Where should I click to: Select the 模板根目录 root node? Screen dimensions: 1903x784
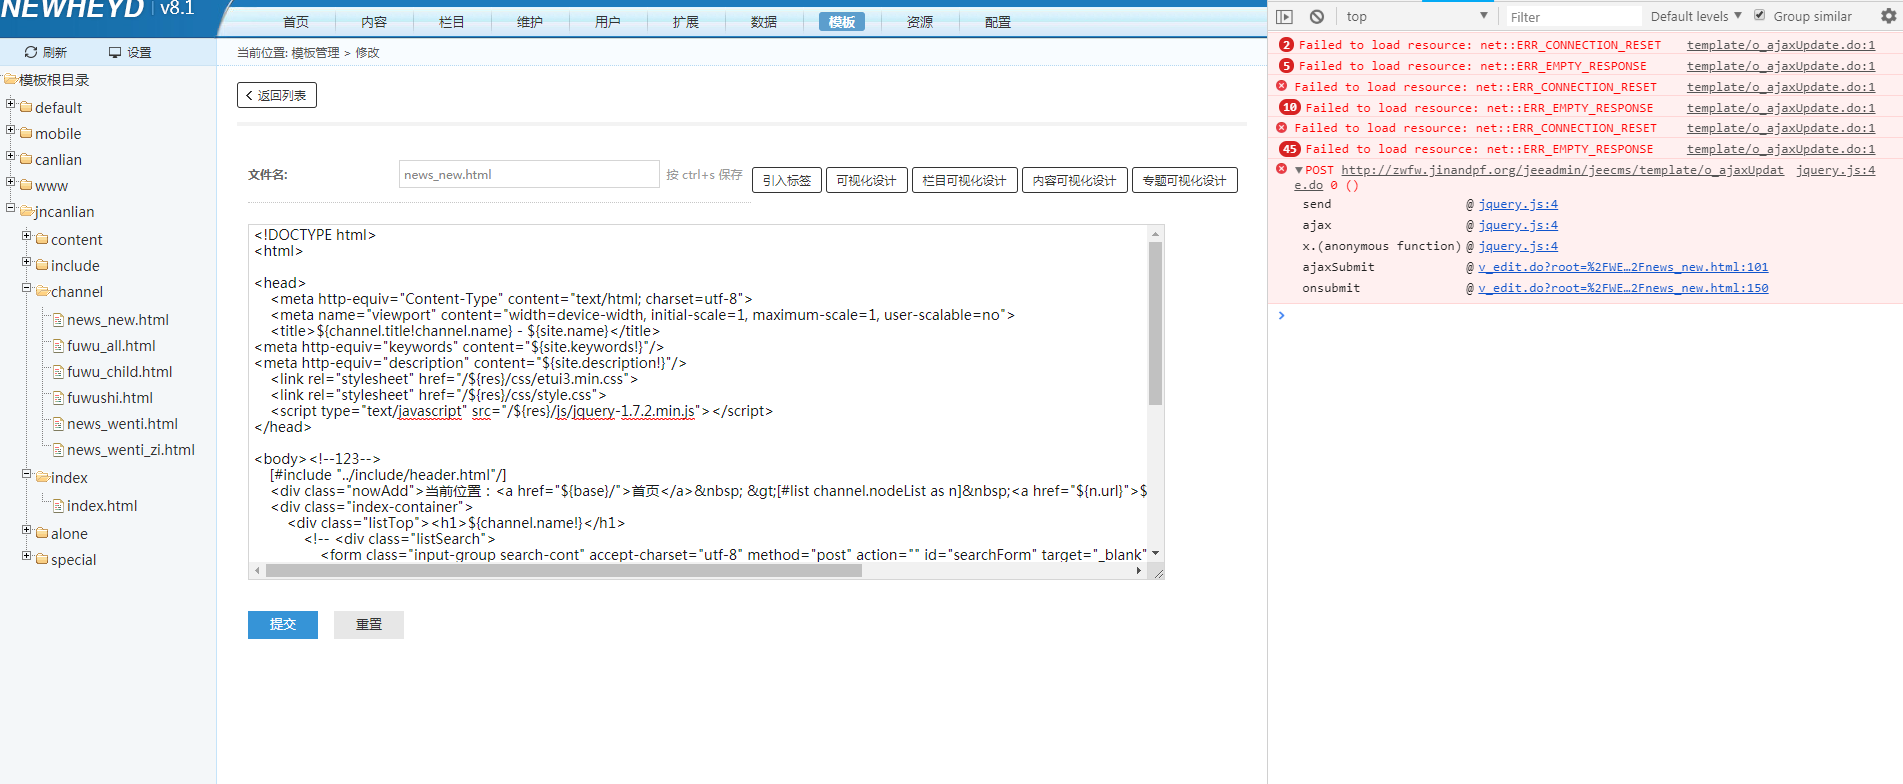[x=54, y=80]
